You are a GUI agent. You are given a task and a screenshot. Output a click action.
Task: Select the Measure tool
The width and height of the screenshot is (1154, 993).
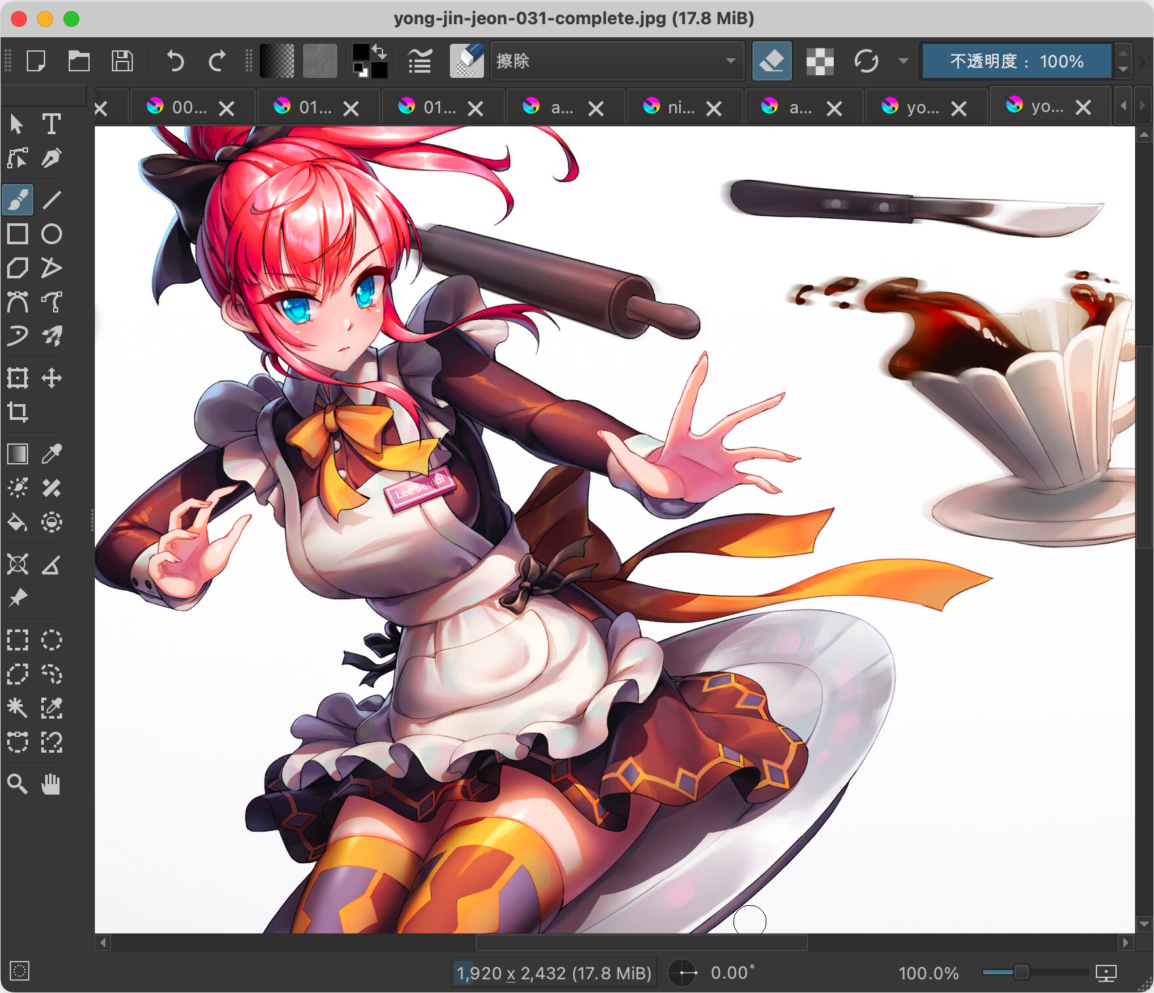point(51,565)
